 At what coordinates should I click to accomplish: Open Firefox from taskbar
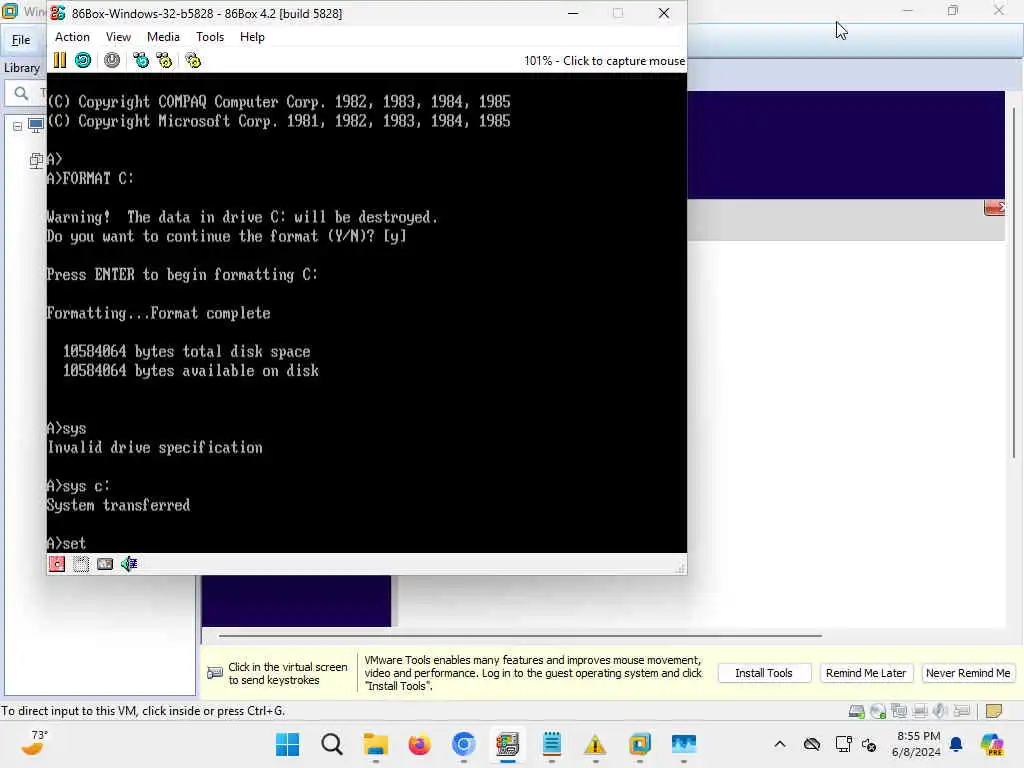419,744
